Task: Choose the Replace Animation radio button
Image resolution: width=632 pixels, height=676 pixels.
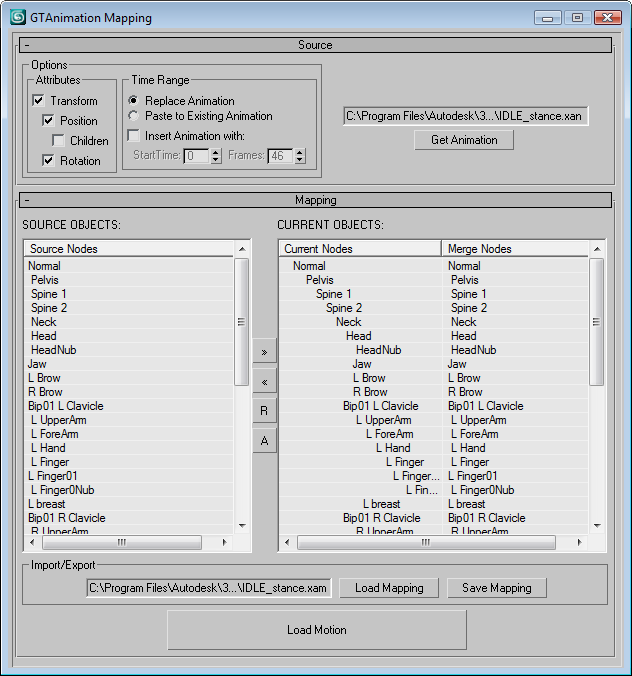Action: [x=134, y=101]
